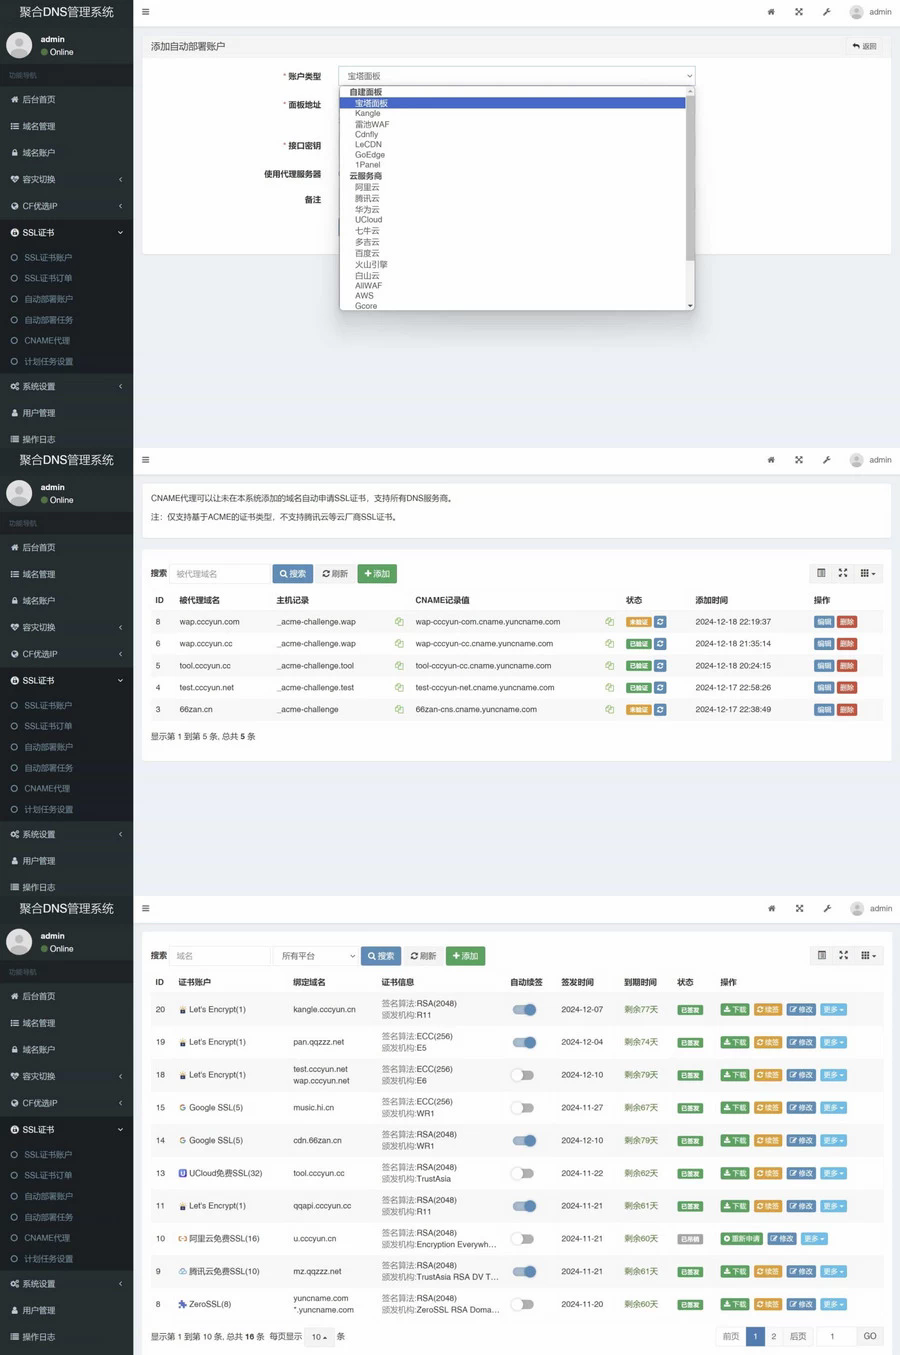Delete the wap.cccyun.cc CNAME proxy entry
Screen dimensions: 900x1355
tap(846, 644)
